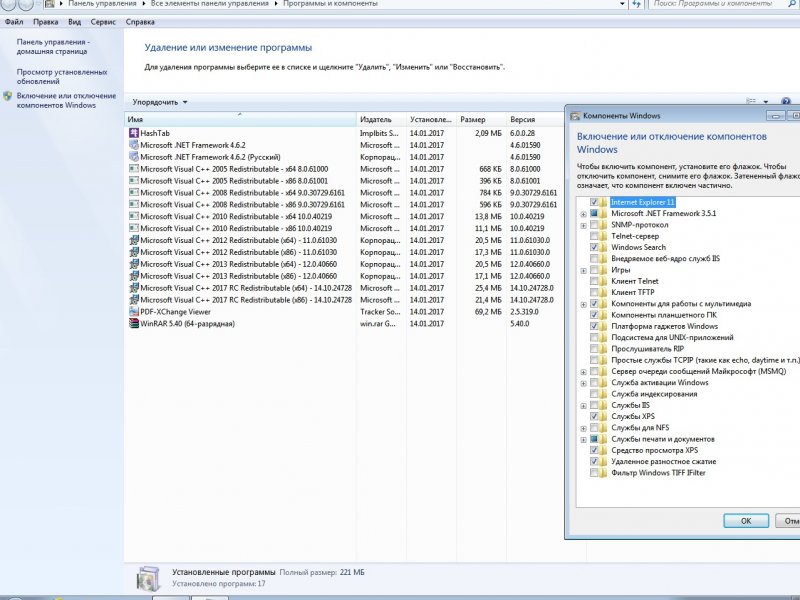Click folder icon next to Игры

point(604,270)
